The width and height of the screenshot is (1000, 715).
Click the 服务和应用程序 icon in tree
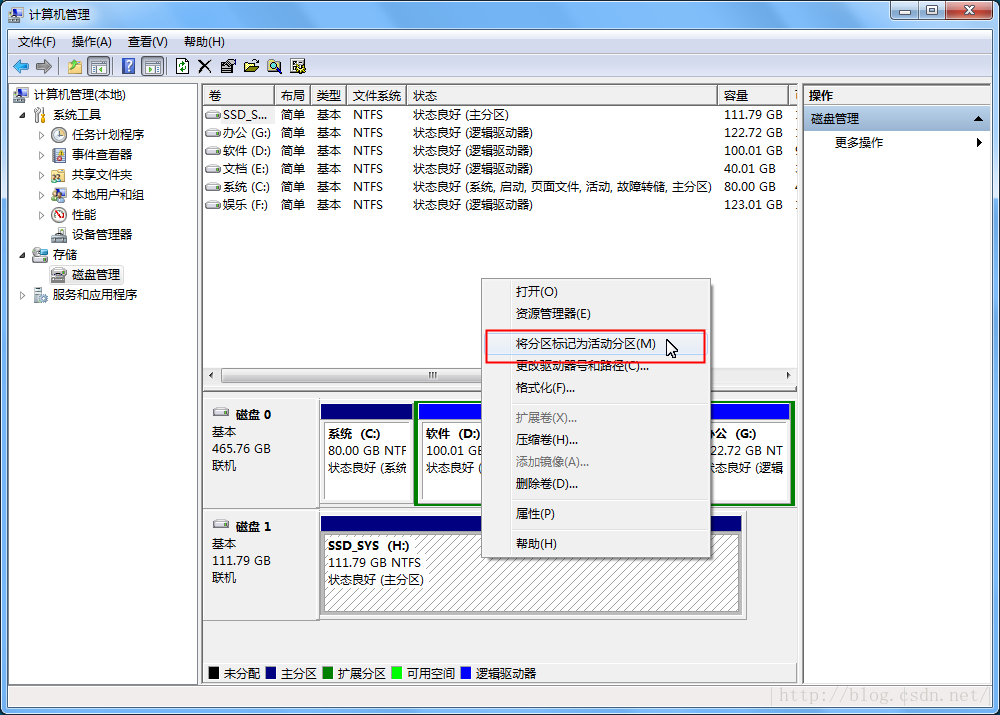[x=40, y=295]
